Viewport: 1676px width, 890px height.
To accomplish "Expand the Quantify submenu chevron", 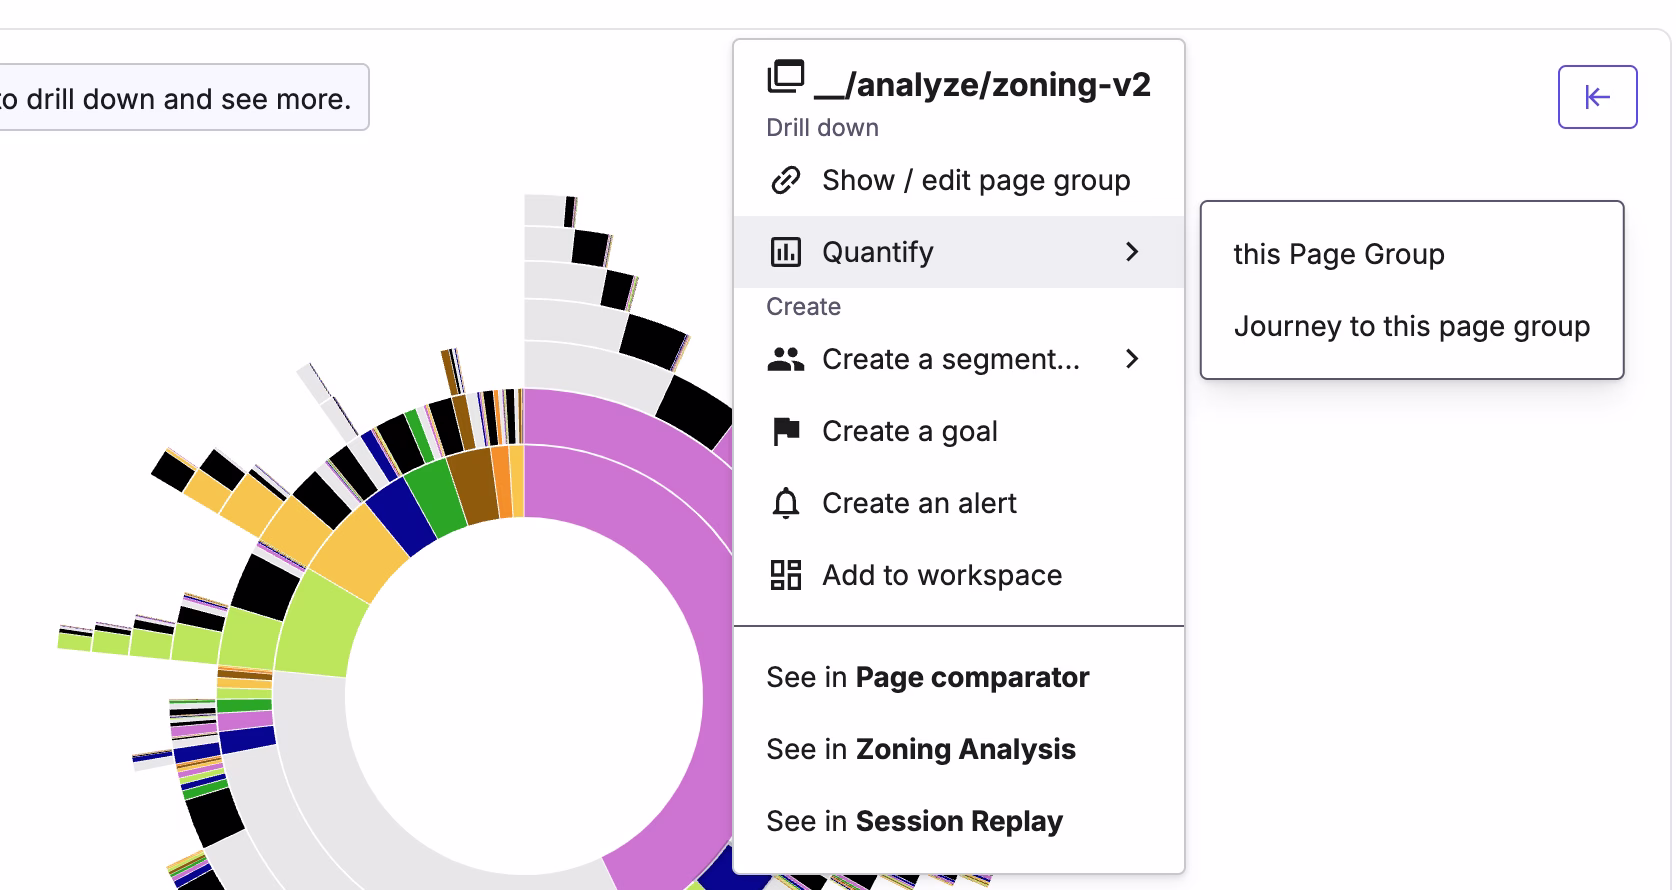I will [1133, 252].
